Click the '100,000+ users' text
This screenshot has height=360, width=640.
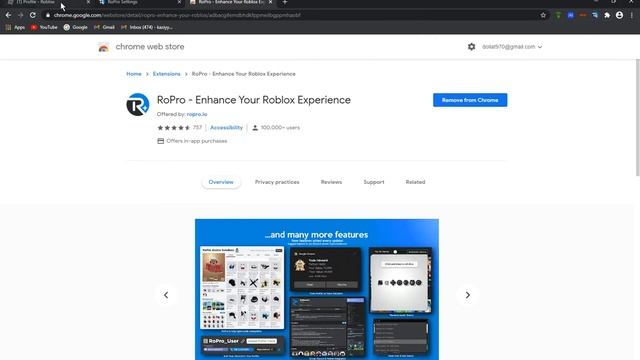click(280, 128)
